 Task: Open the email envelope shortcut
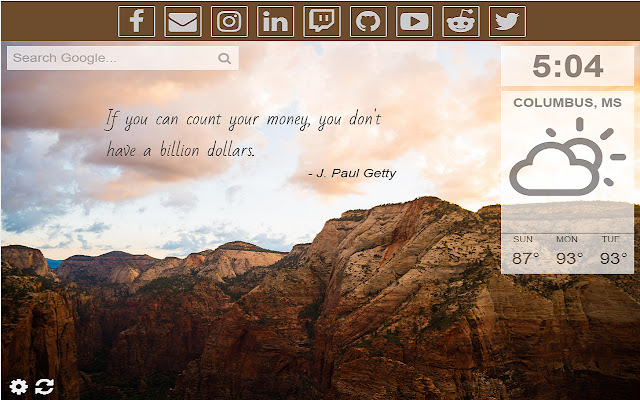pyautogui.click(x=183, y=22)
